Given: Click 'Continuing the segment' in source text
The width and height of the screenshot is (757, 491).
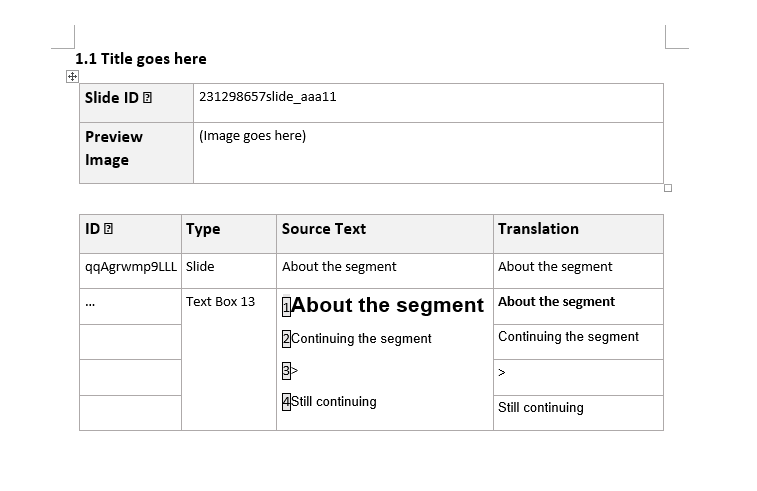Looking at the screenshot, I should tap(361, 339).
